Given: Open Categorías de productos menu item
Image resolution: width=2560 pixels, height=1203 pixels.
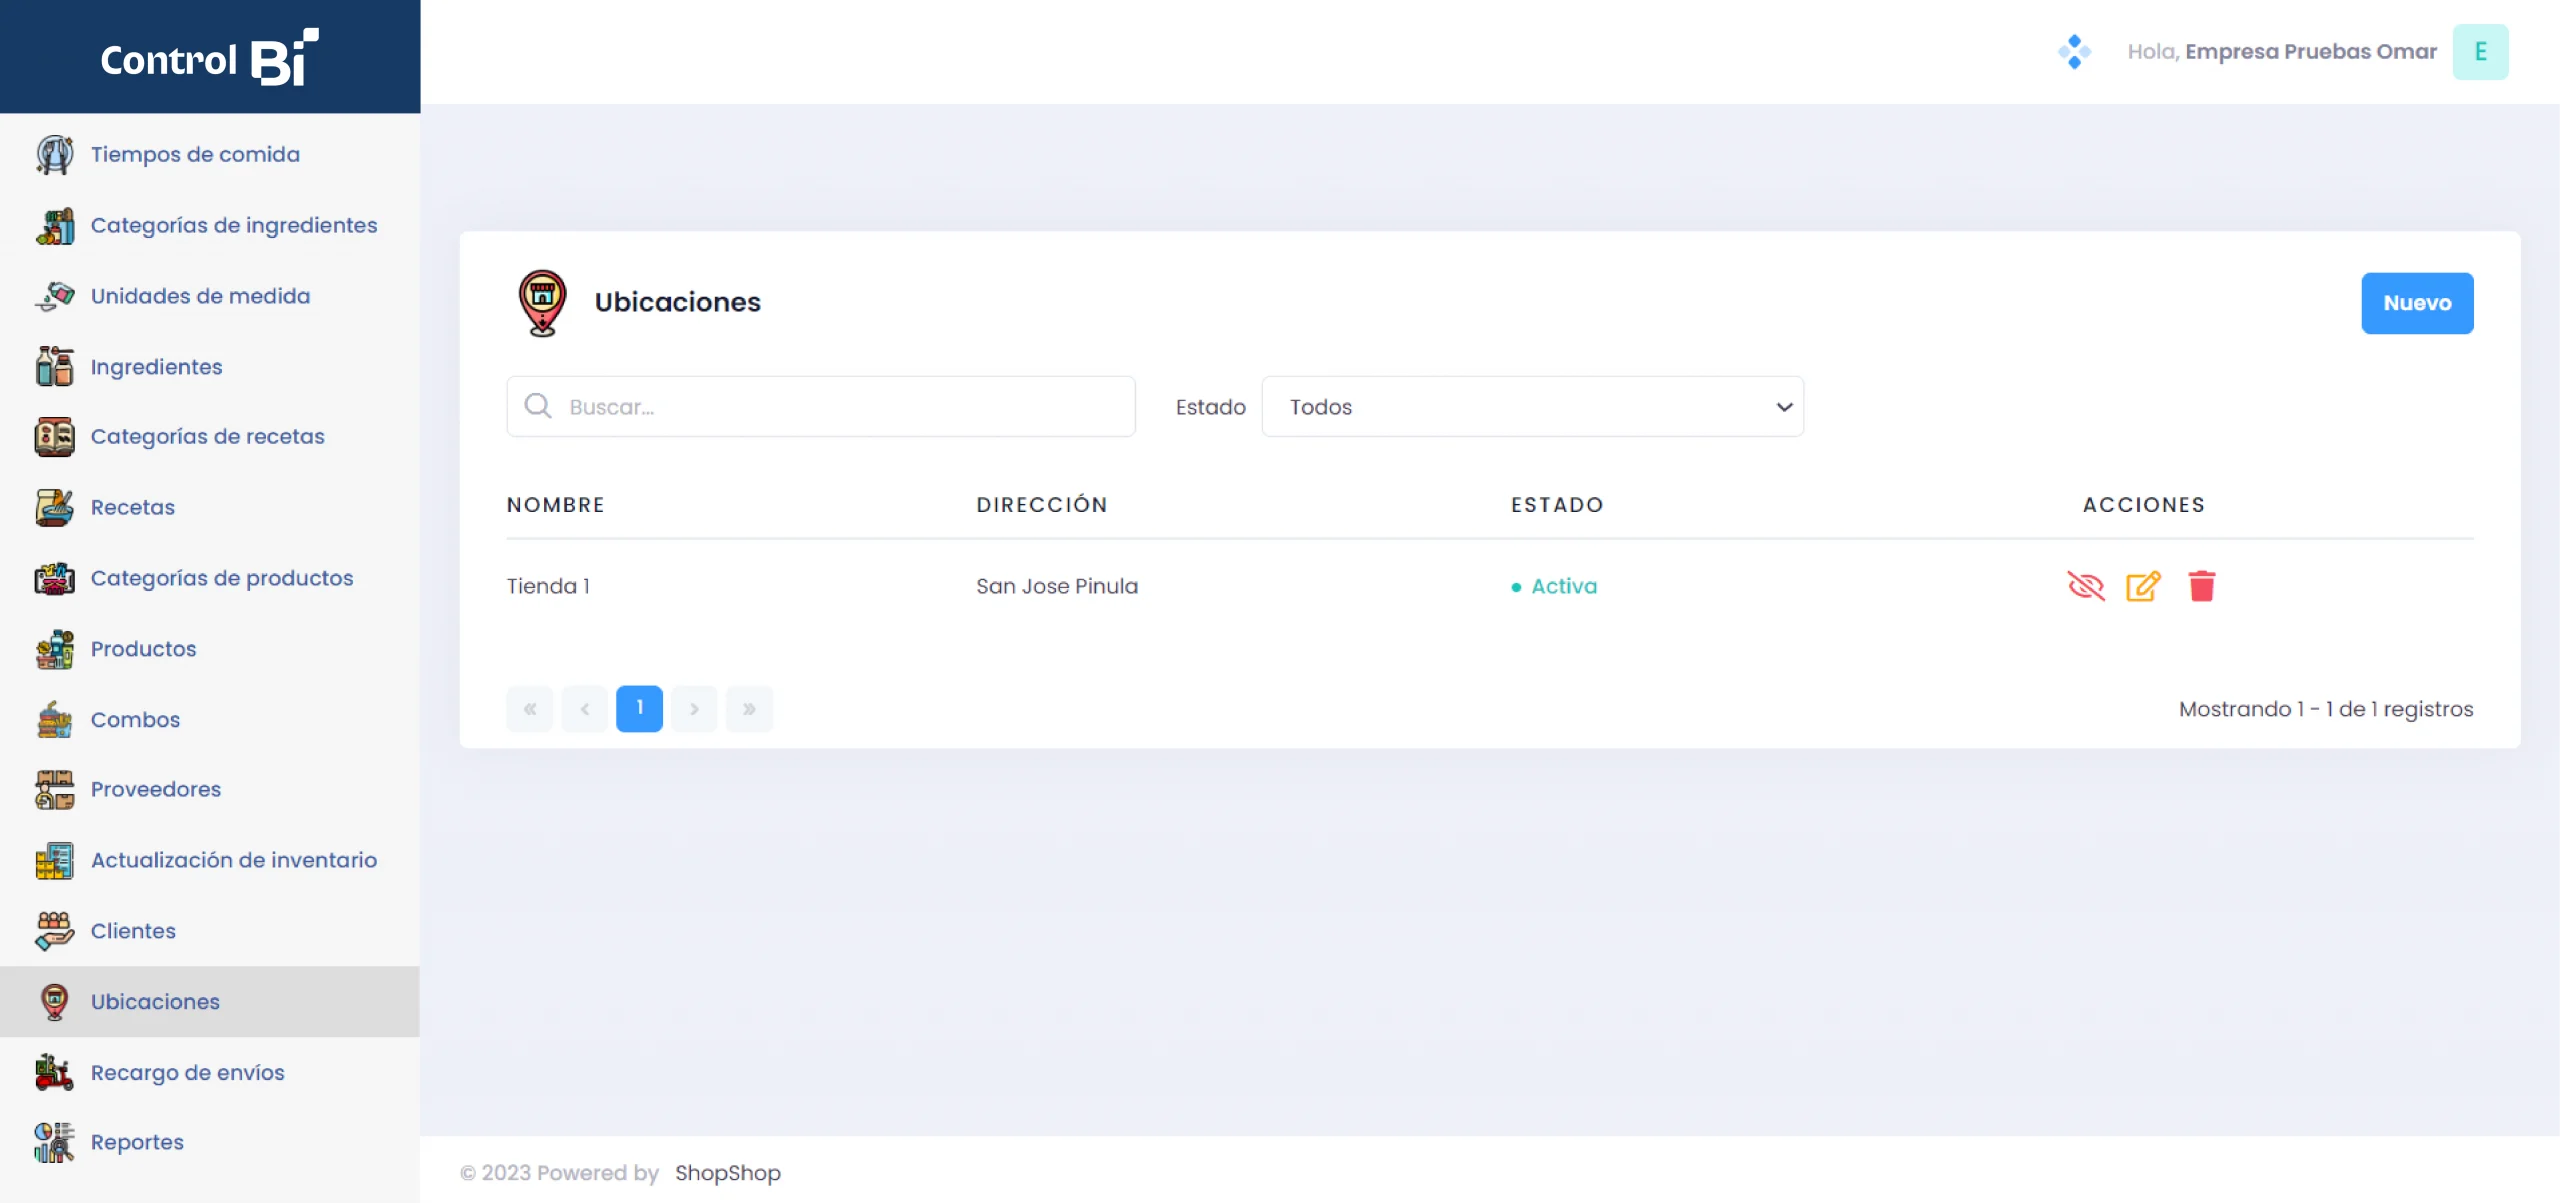Looking at the screenshot, I should tap(210, 579).
